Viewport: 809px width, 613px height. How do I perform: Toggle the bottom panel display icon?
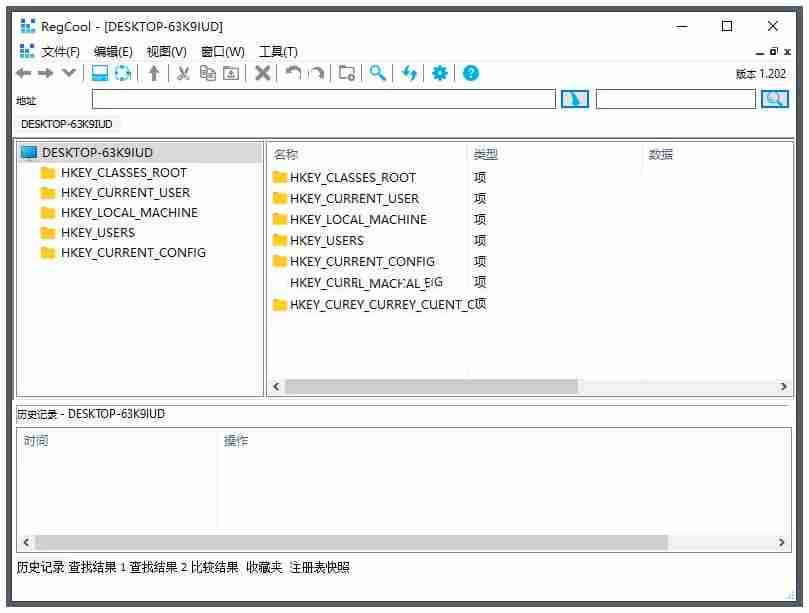point(100,73)
